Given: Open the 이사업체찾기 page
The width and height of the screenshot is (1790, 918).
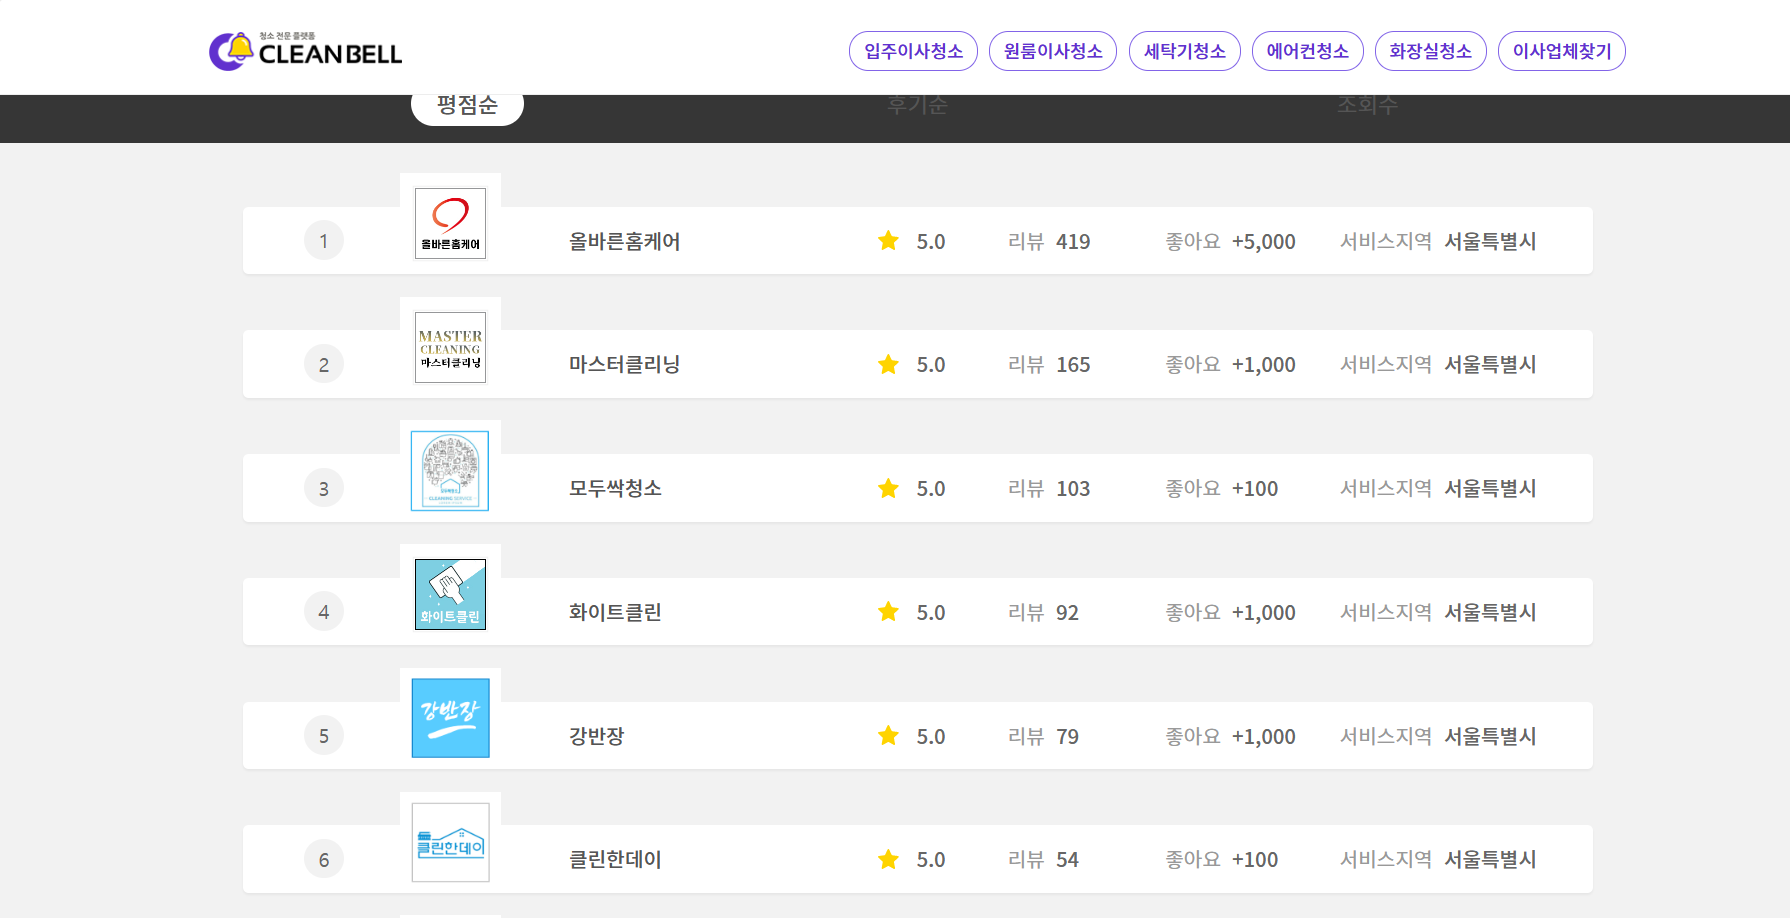Looking at the screenshot, I should pos(1561,51).
